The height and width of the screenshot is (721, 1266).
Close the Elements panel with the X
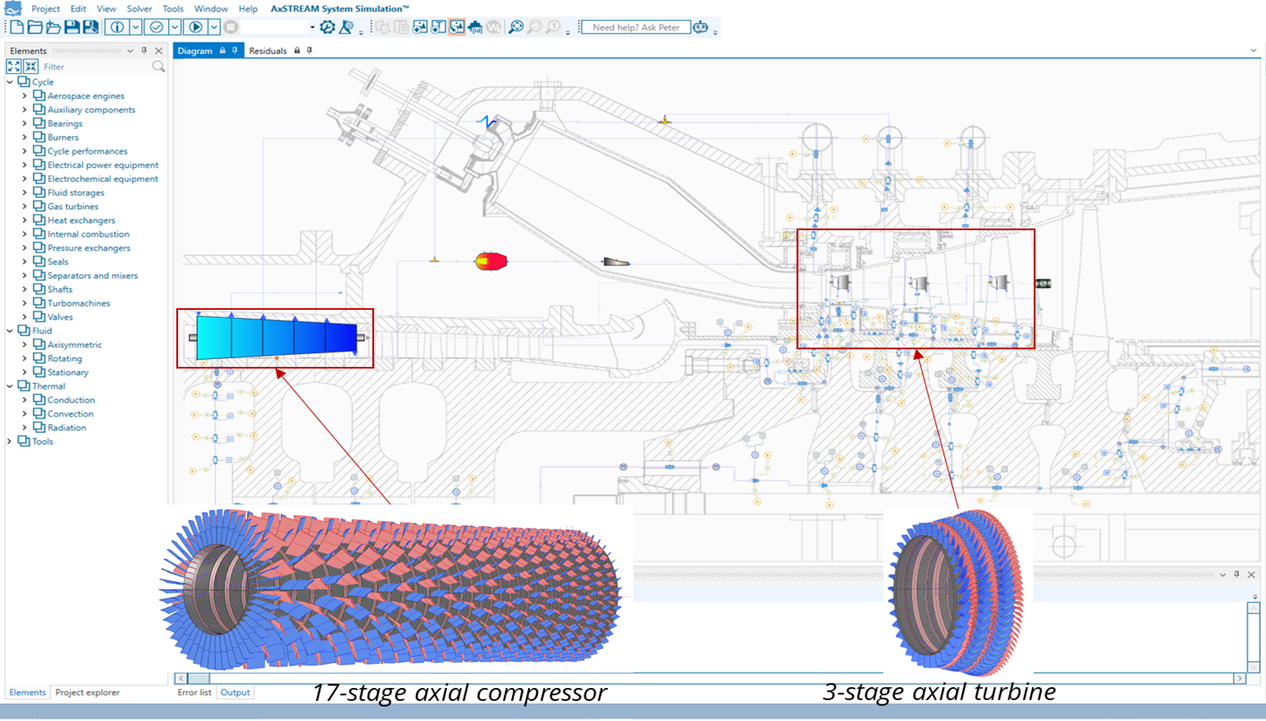[159, 51]
